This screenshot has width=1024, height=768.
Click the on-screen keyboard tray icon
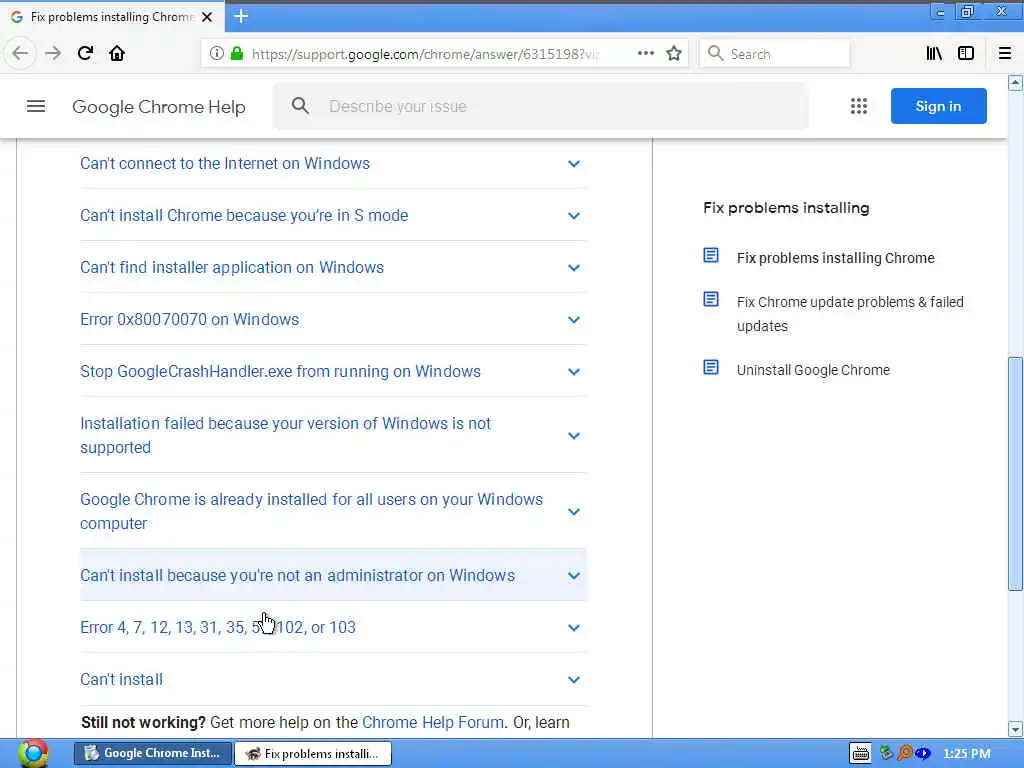coord(861,754)
